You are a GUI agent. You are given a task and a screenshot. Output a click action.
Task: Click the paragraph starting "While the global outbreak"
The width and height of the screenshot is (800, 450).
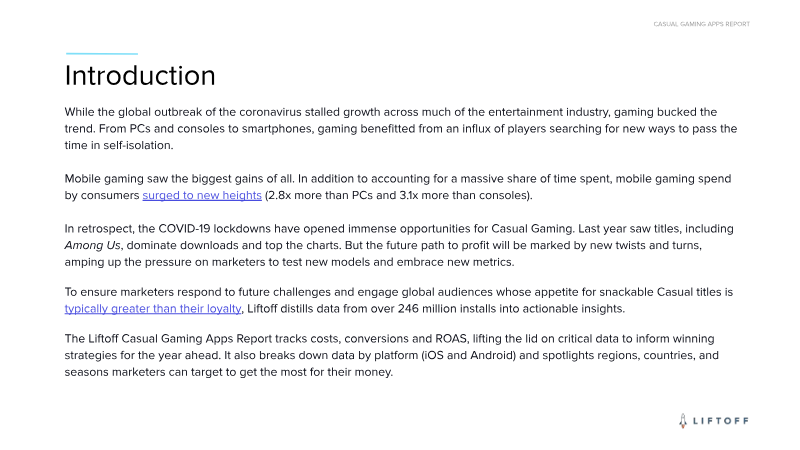click(400, 129)
